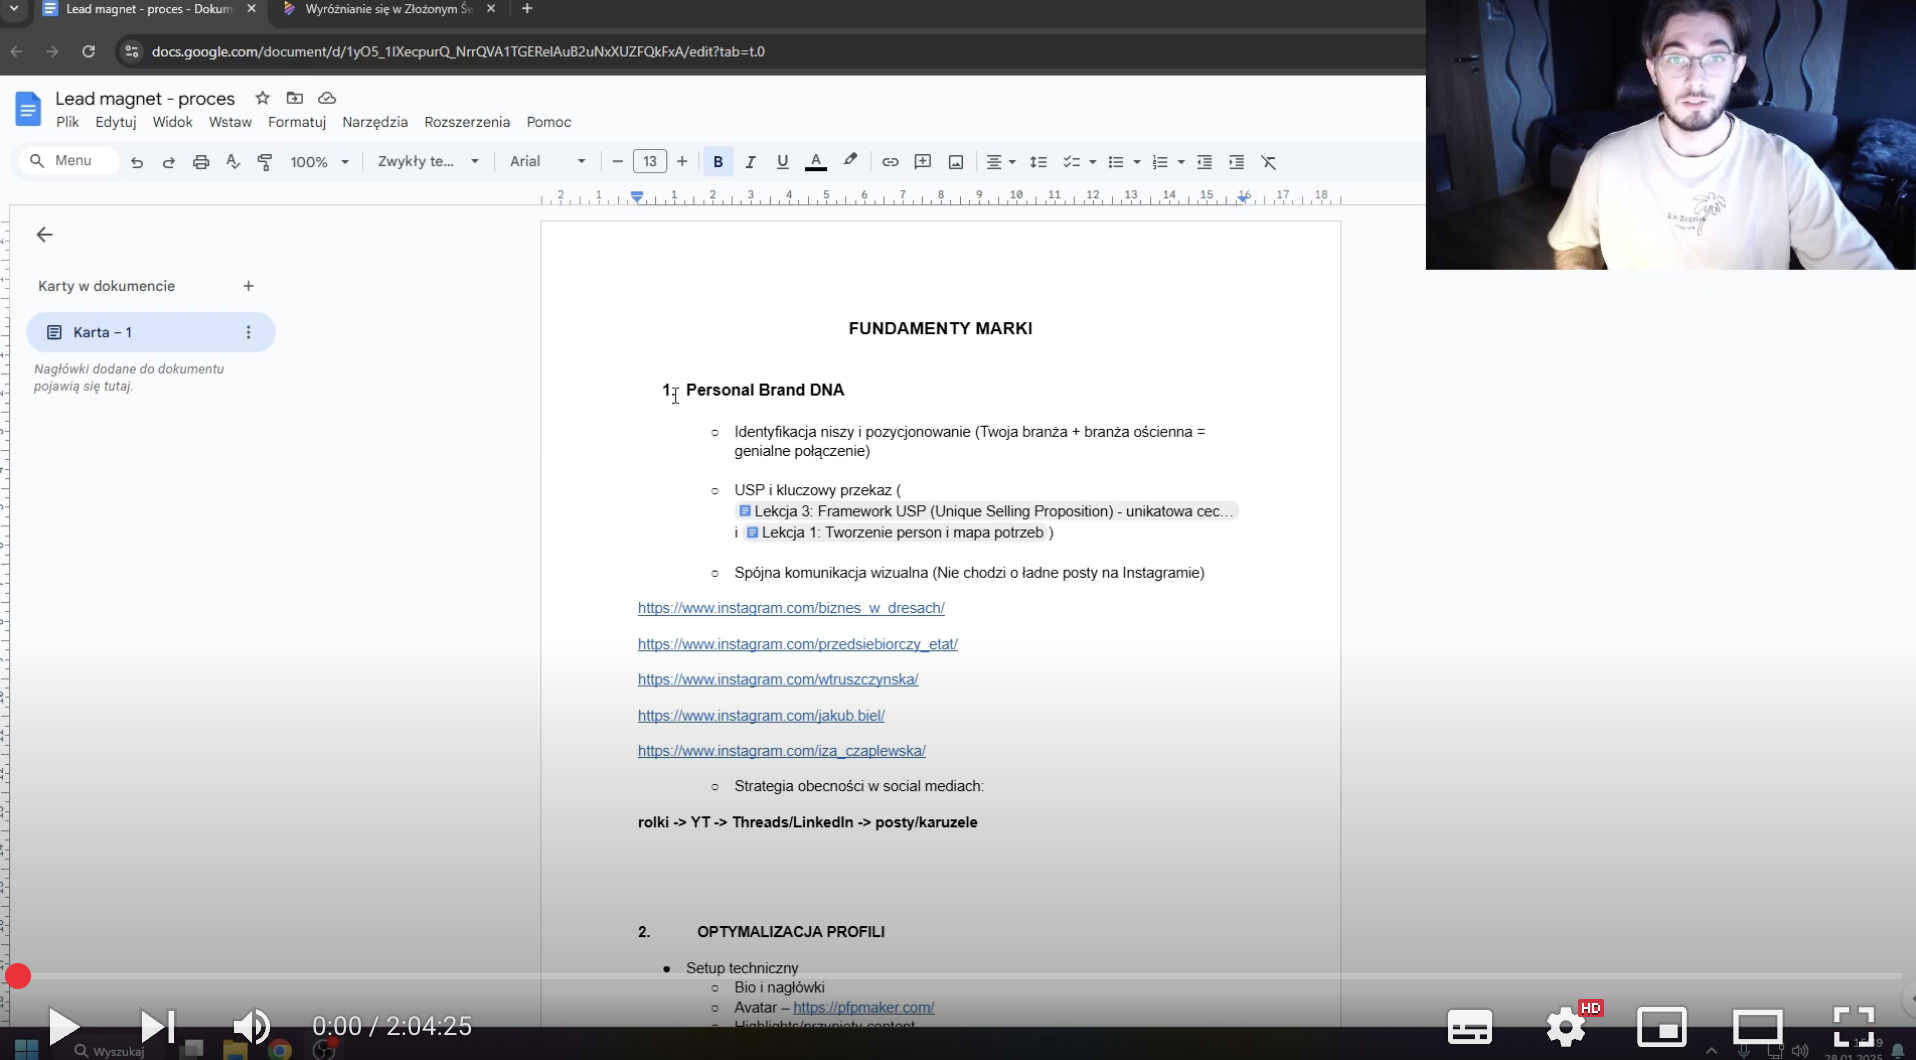Toggle Underline formatting in the toolbar
The image size is (1916, 1060).
[782, 162]
